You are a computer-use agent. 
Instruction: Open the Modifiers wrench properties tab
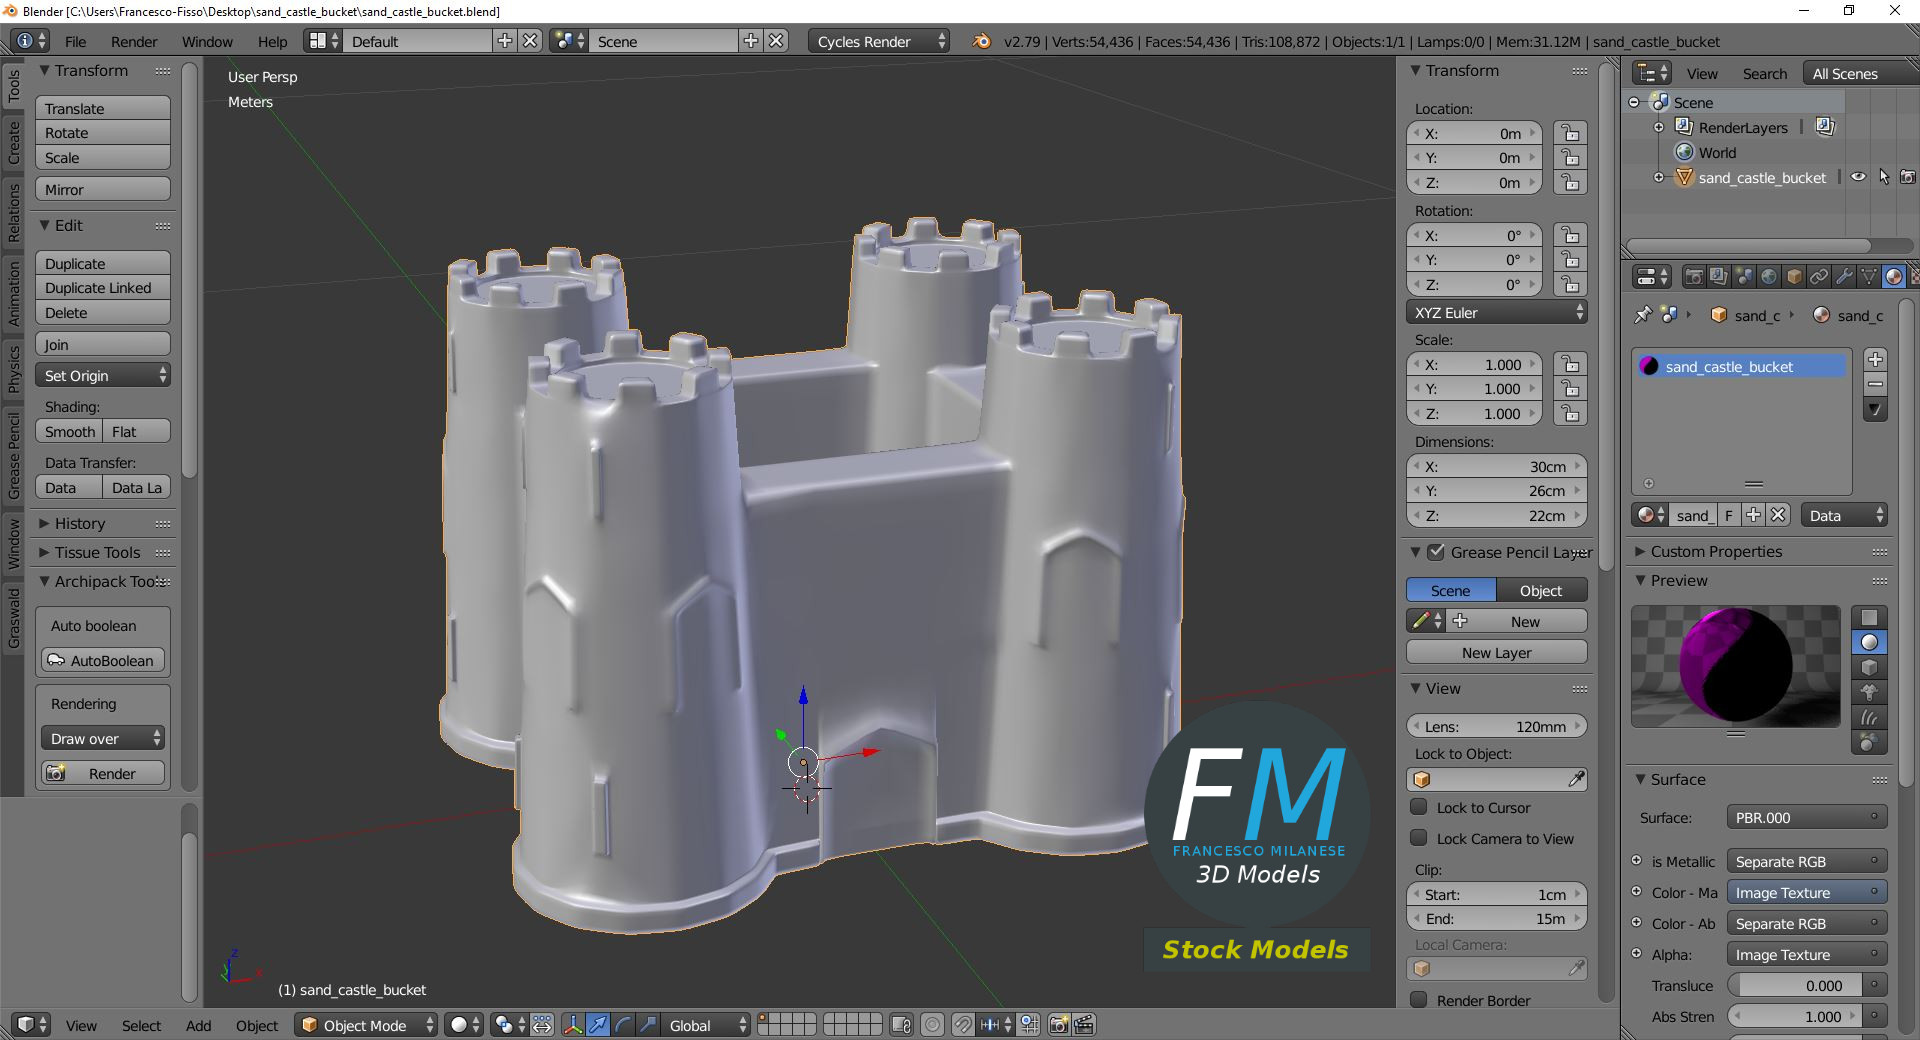(1844, 277)
